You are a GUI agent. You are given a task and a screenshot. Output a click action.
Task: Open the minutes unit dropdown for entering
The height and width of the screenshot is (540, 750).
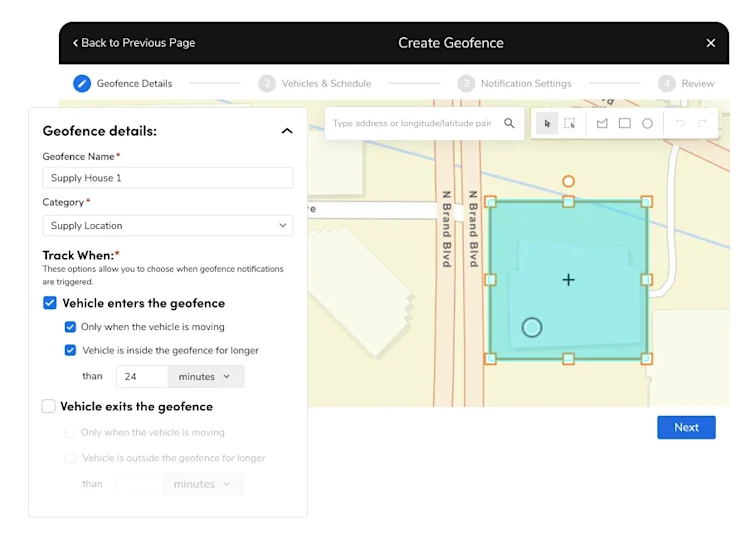point(206,377)
